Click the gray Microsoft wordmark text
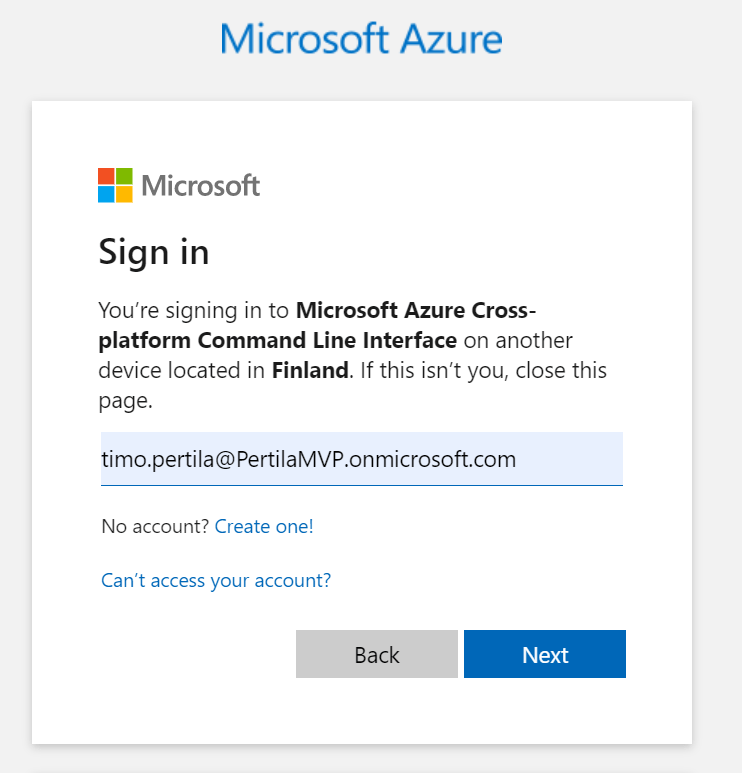The image size is (742, 773). [x=201, y=185]
